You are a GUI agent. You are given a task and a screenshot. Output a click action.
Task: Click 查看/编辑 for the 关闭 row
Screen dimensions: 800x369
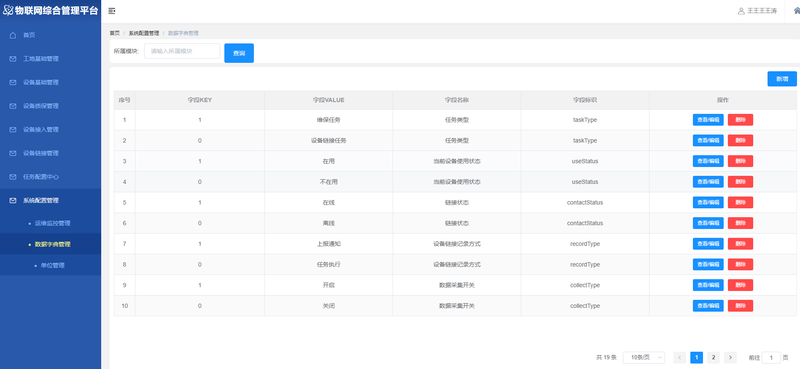708,306
